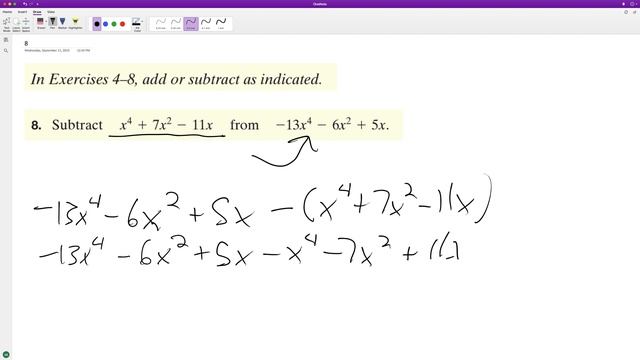640x360 pixels.
Task: Select the Marker tool
Action: click(x=62, y=23)
